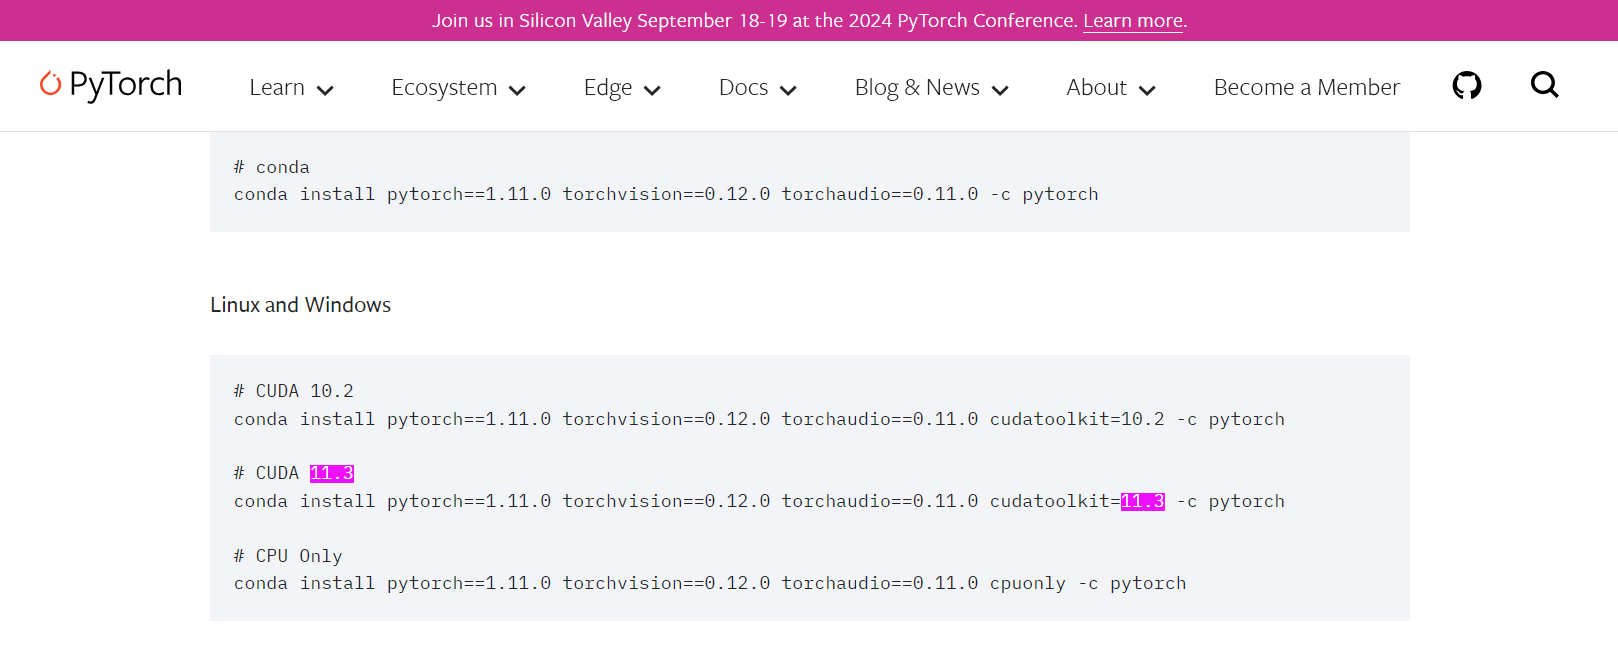Open the GitHub repository icon

[x=1466, y=86]
